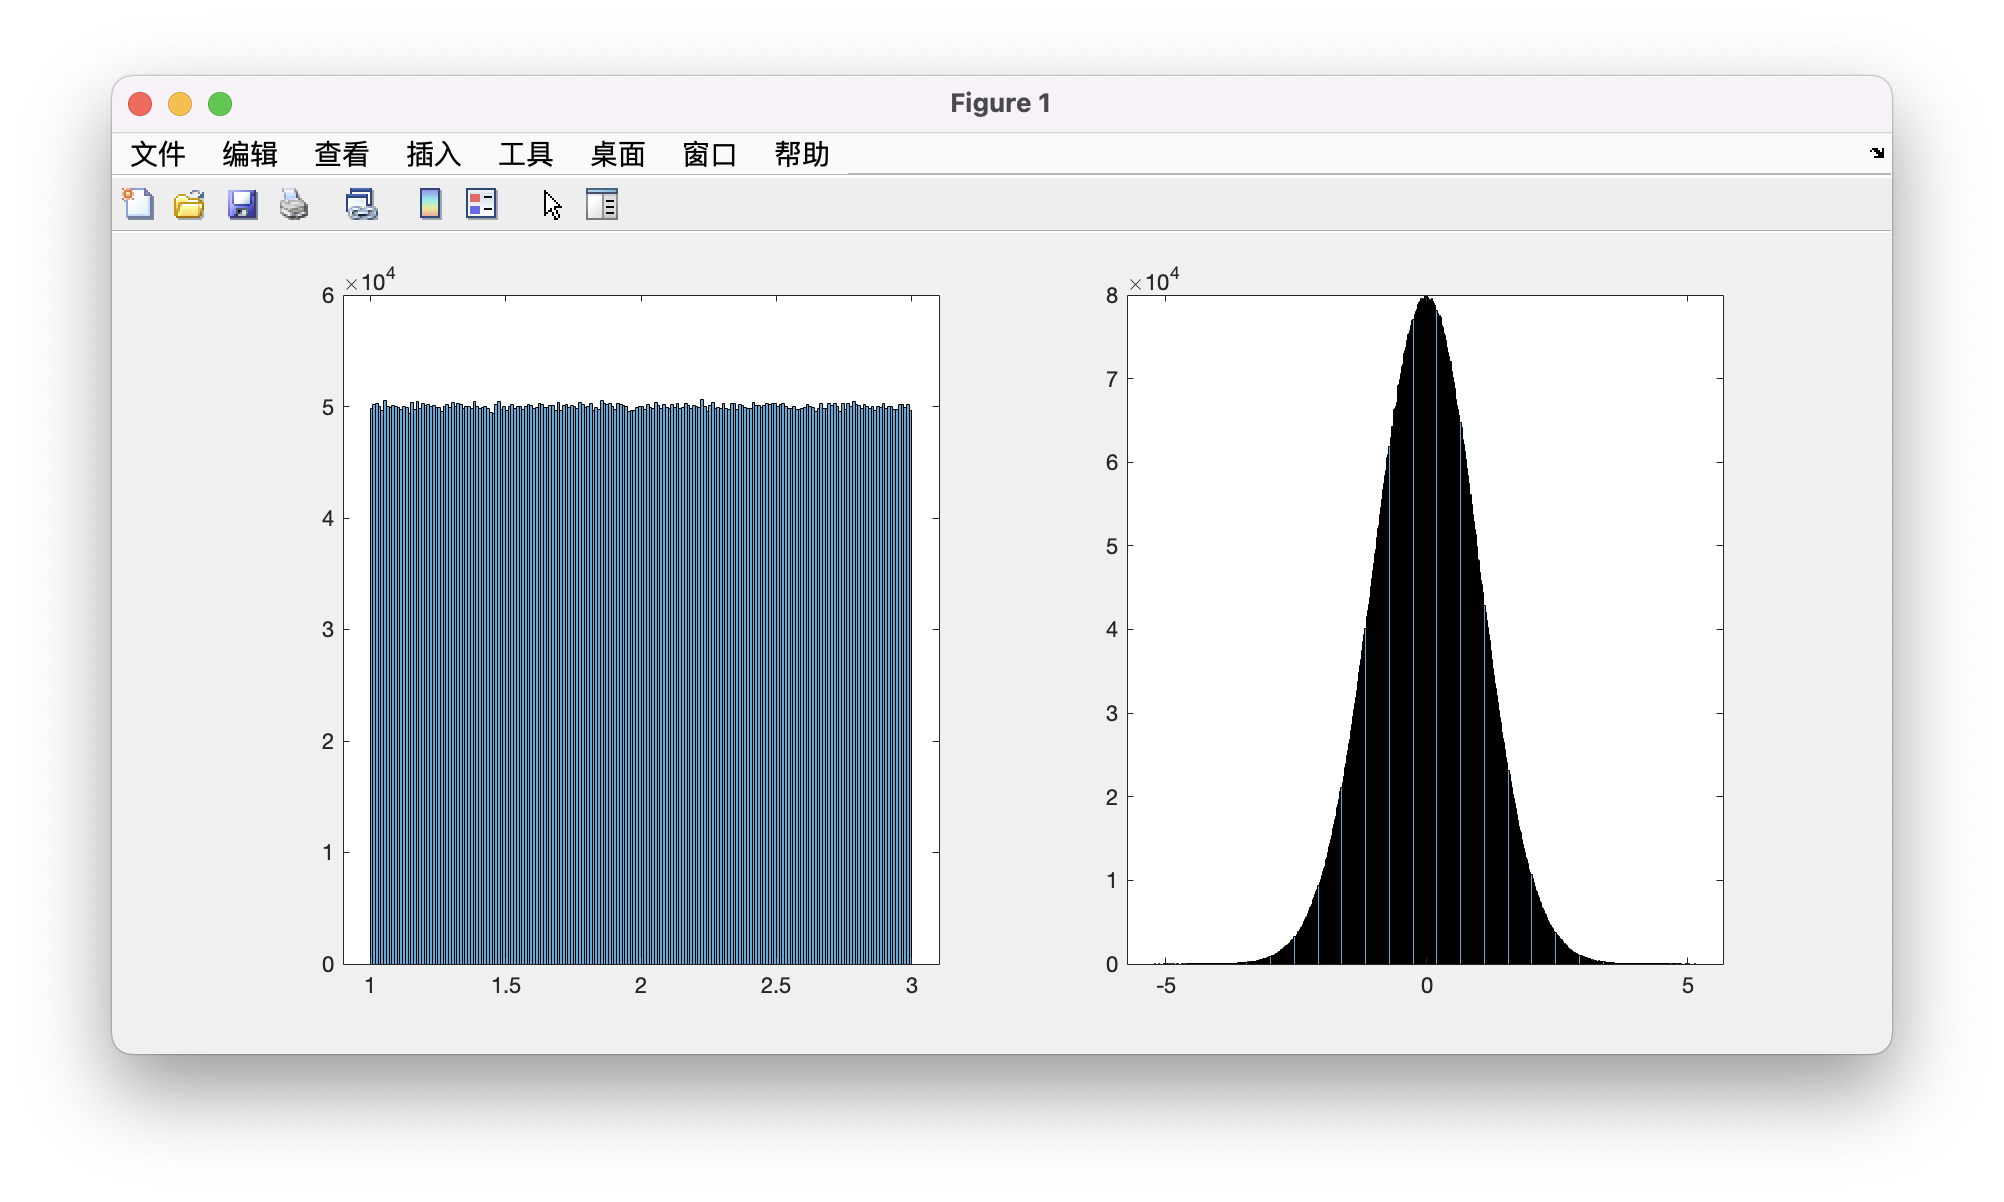Click the Open File folder icon
Viewport: 2004px width, 1202px height.
pos(189,204)
